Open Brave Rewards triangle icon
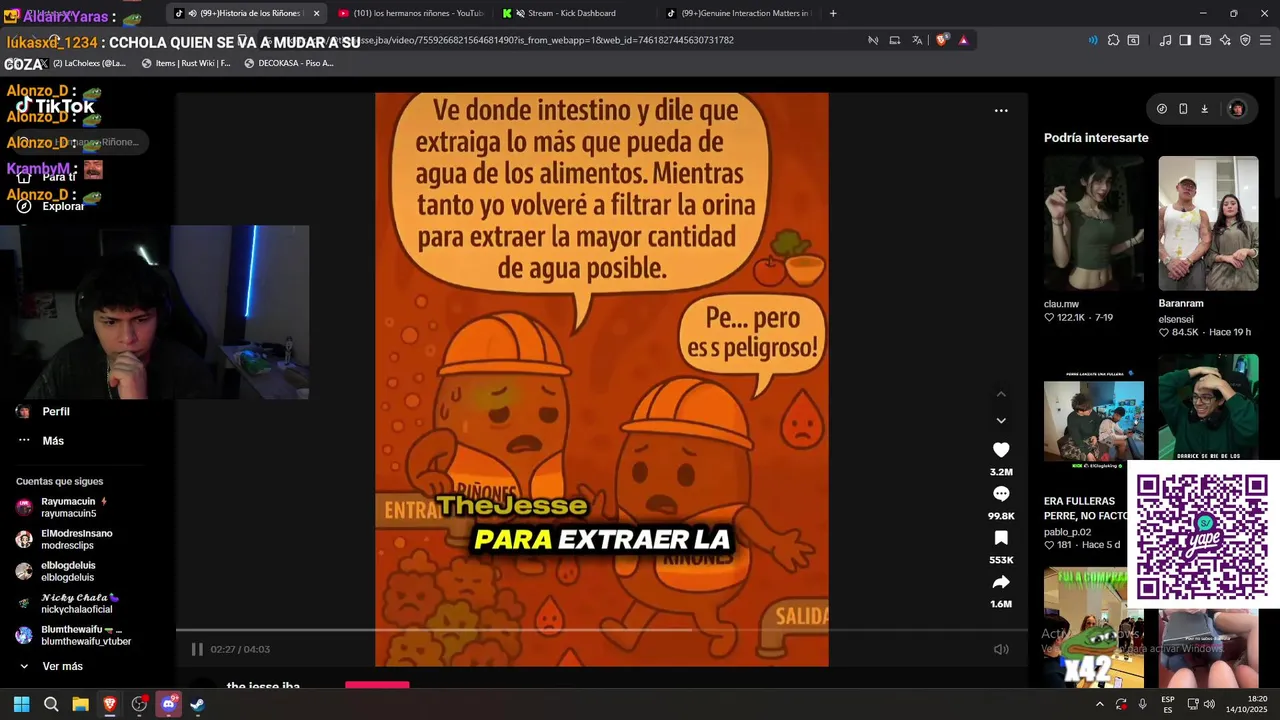This screenshot has height=720, width=1280. (x=963, y=40)
